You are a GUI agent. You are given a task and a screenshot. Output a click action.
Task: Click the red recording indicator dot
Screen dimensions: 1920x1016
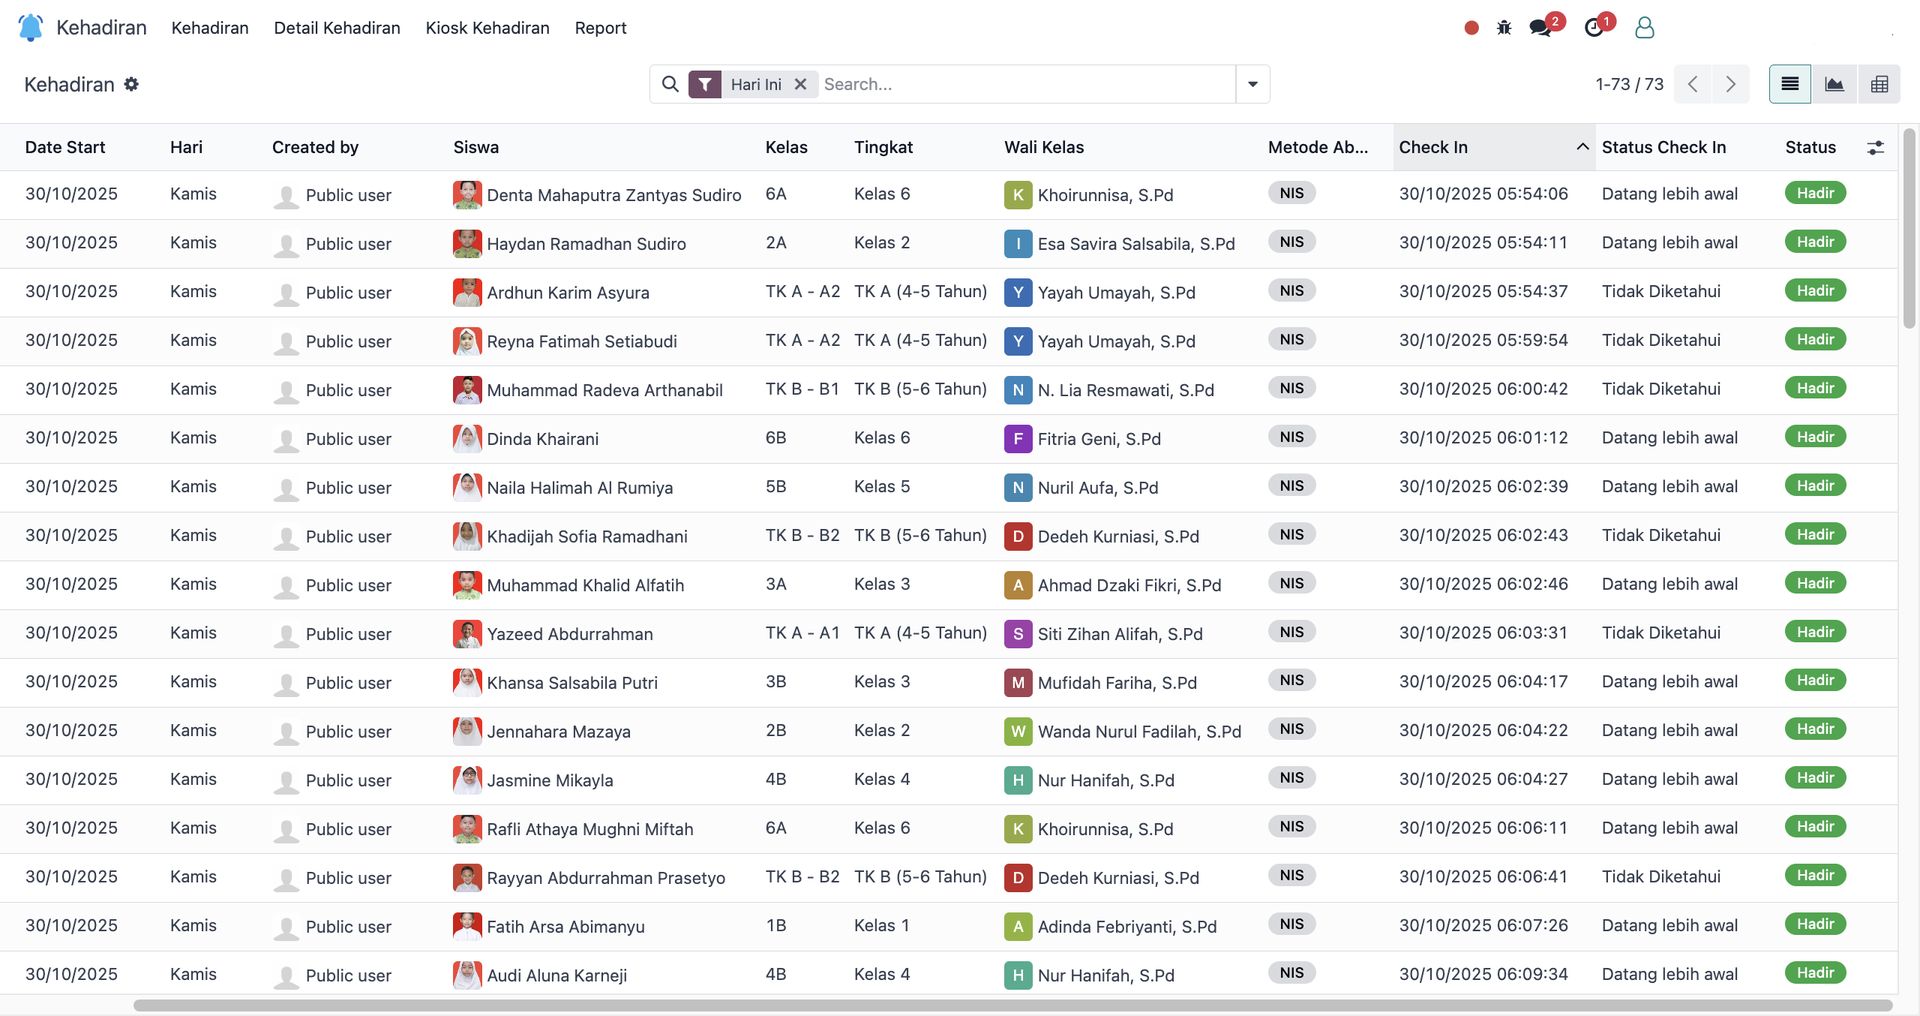[x=1471, y=28]
